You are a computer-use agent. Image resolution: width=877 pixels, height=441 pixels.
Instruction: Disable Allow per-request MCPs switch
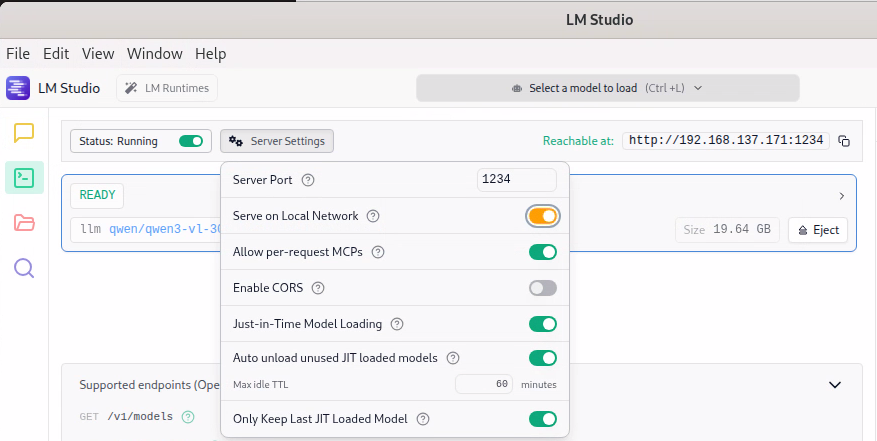(543, 252)
